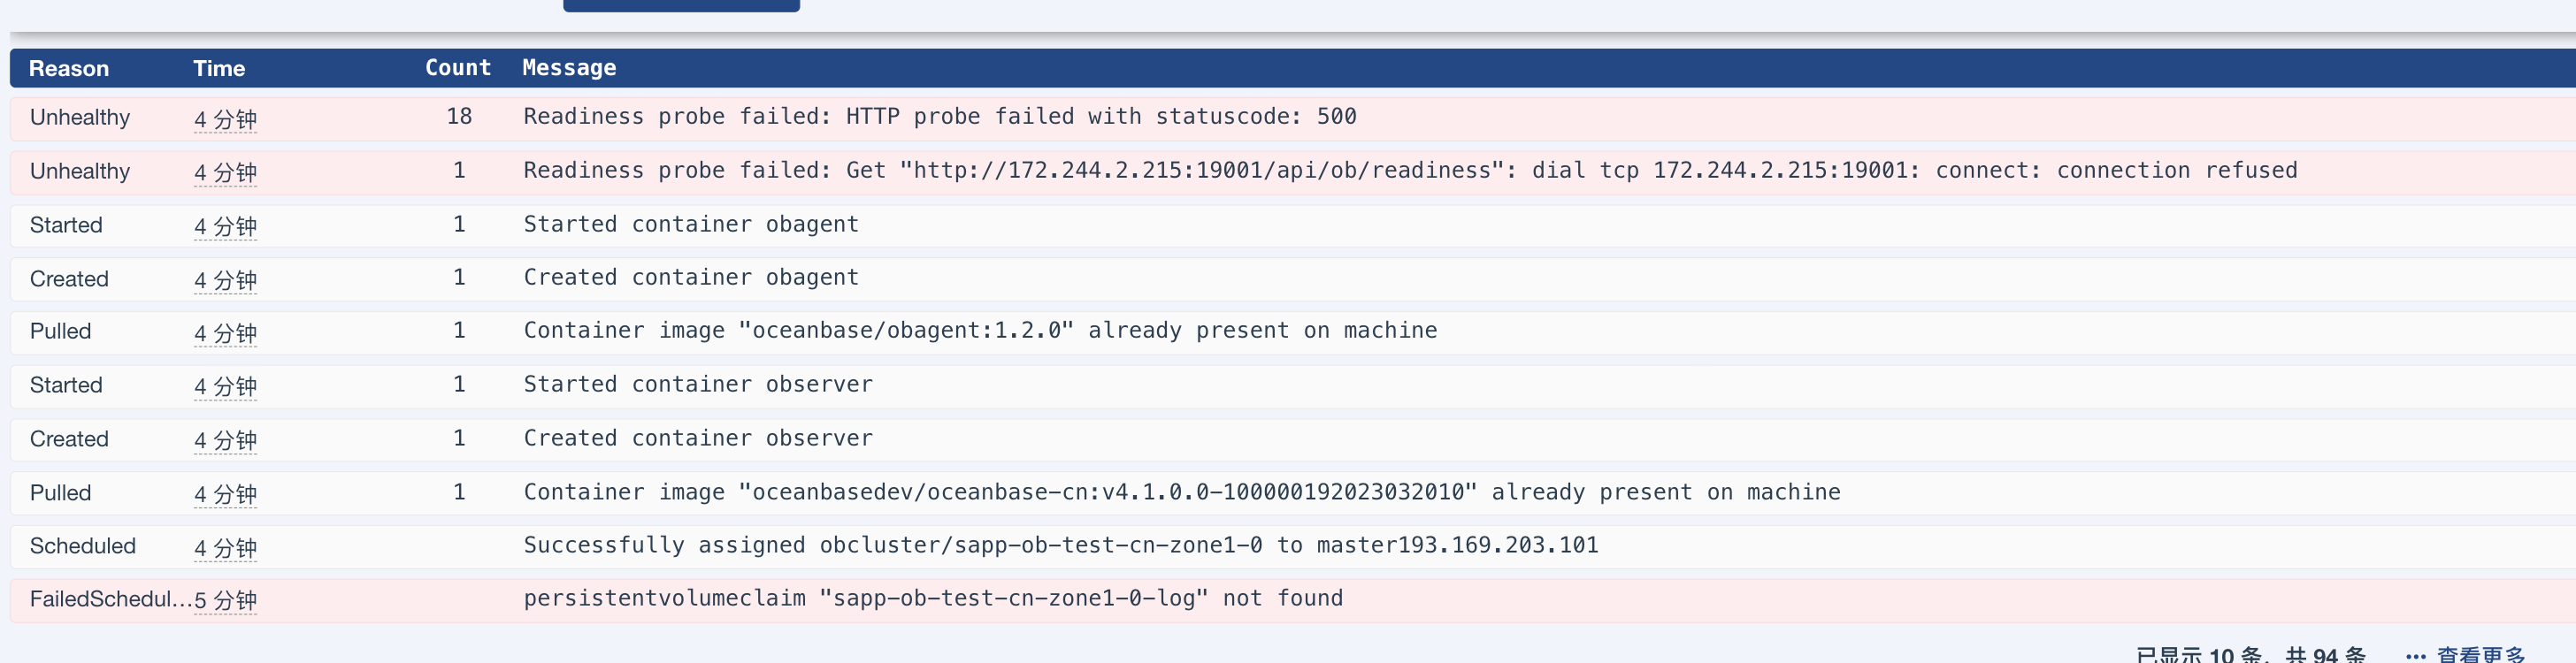Open the Created container observer event
Screen dimensions: 2576x663
1293,439
